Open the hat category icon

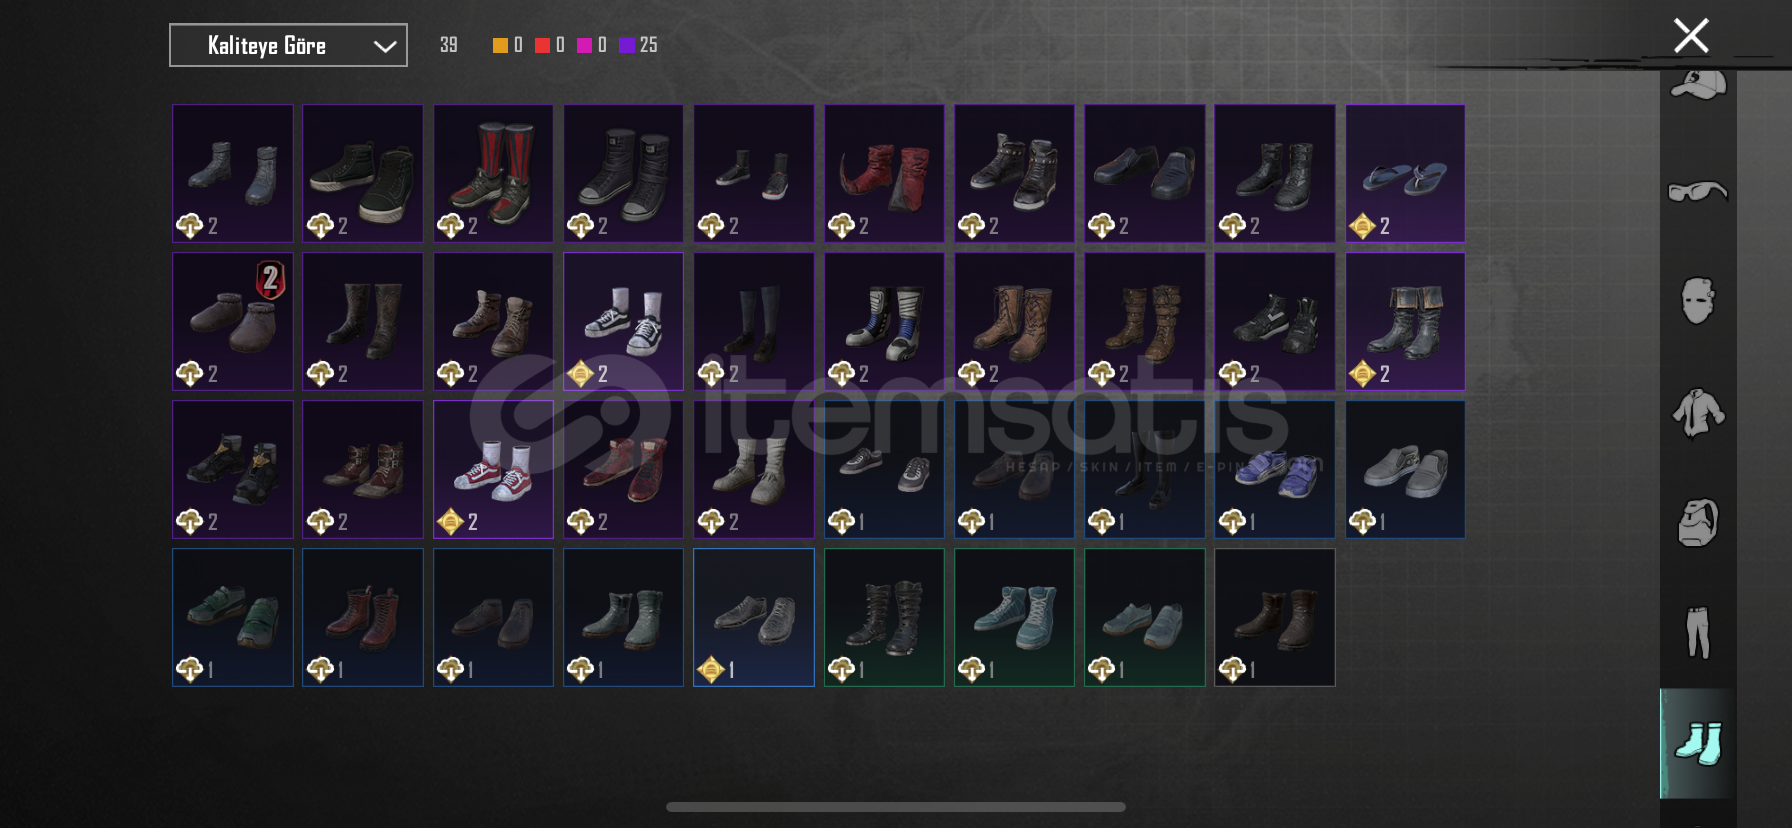(1698, 84)
